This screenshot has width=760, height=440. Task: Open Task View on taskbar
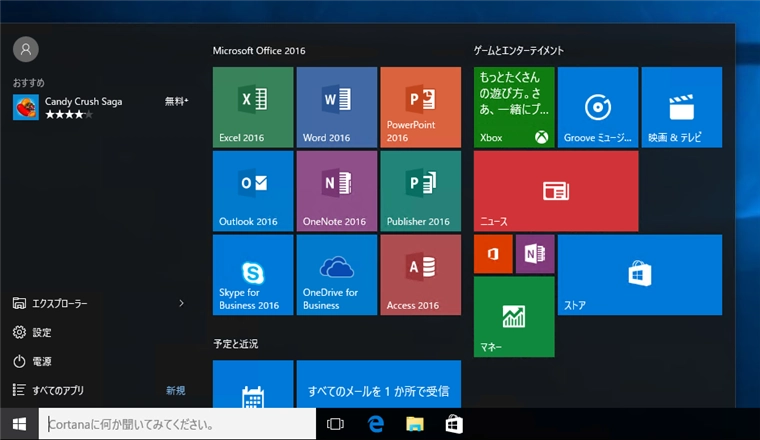pos(335,424)
